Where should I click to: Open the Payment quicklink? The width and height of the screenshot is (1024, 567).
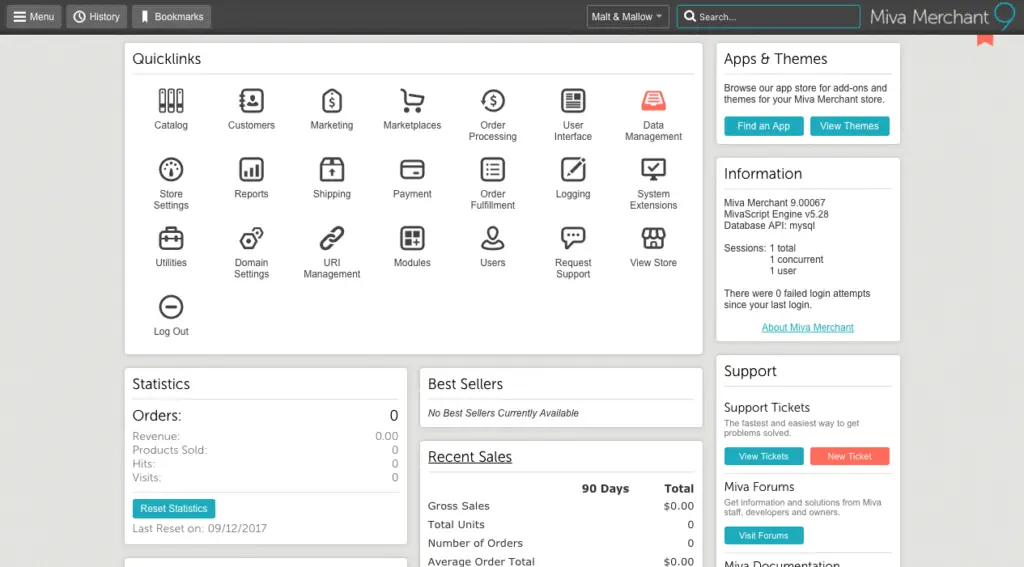[x=412, y=178]
